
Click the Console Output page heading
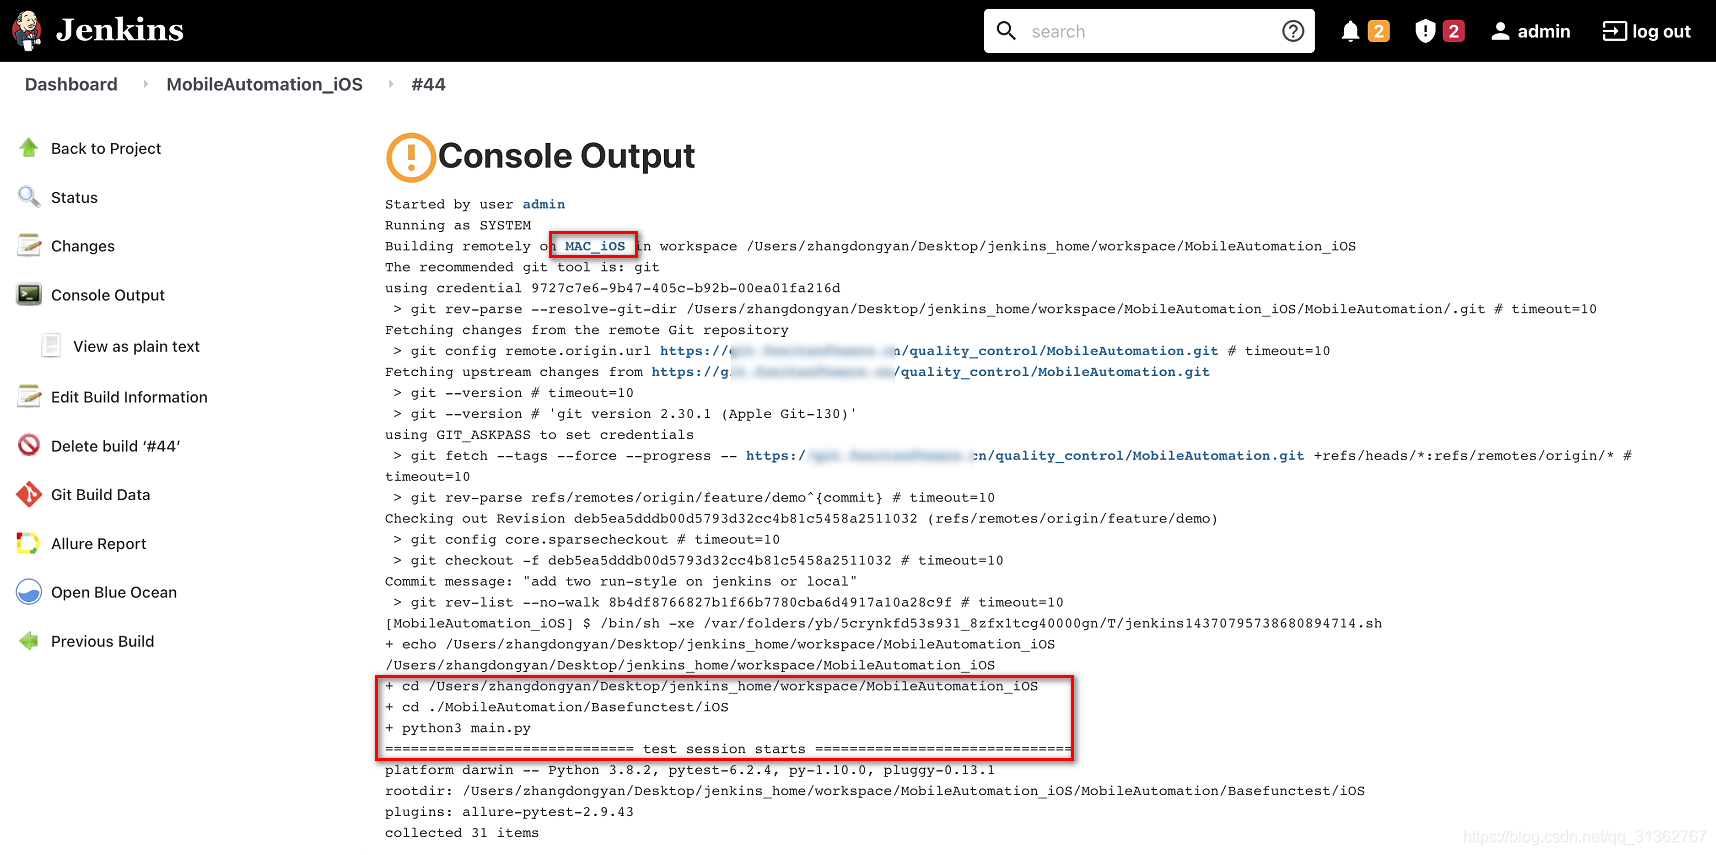[566, 156]
